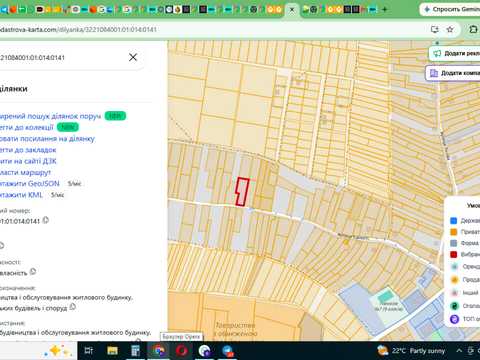Click the orange private-ownership legend swatch
Screen dimensions: 480x360
click(453, 232)
